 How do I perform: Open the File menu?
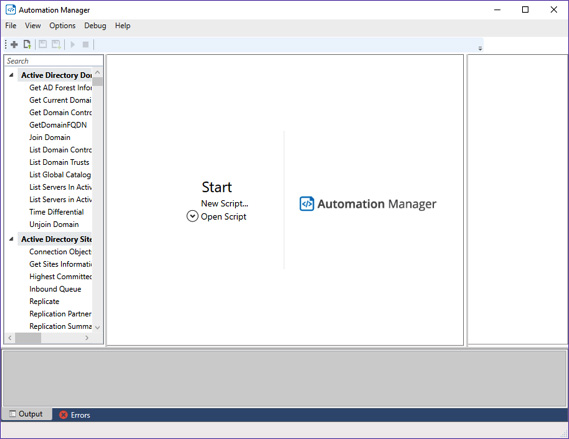click(x=11, y=26)
